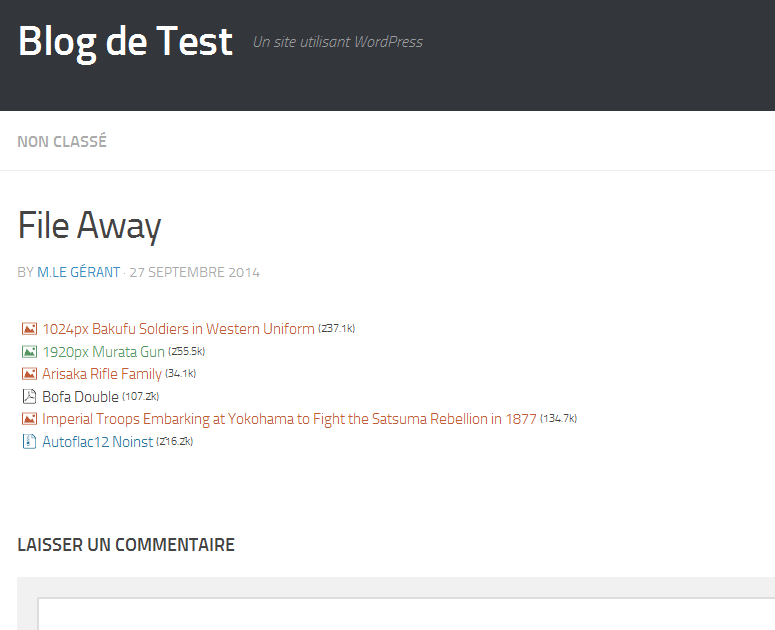
Task: Download the Autoflac12 Noinst archive
Action: click(97, 441)
